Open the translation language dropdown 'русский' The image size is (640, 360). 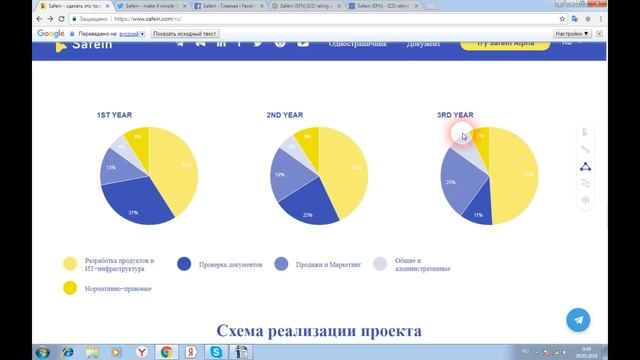pos(131,34)
